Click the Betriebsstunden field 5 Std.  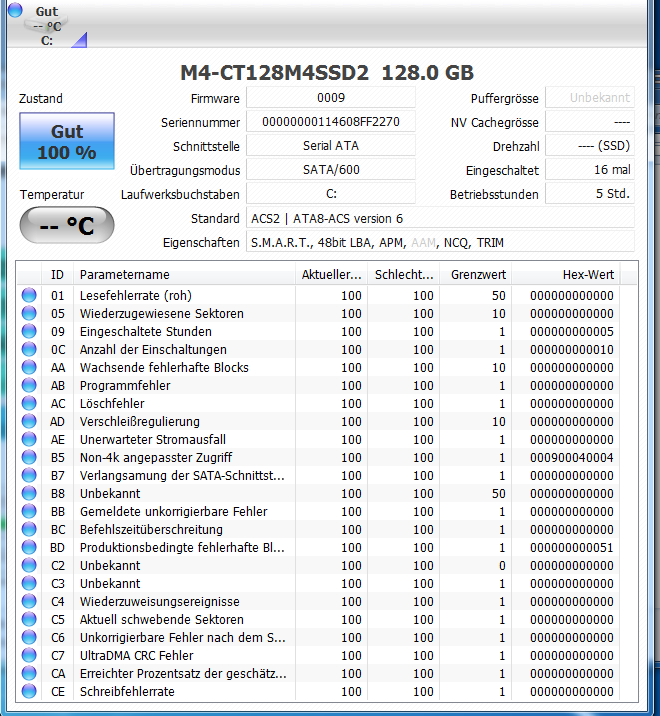[590, 194]
